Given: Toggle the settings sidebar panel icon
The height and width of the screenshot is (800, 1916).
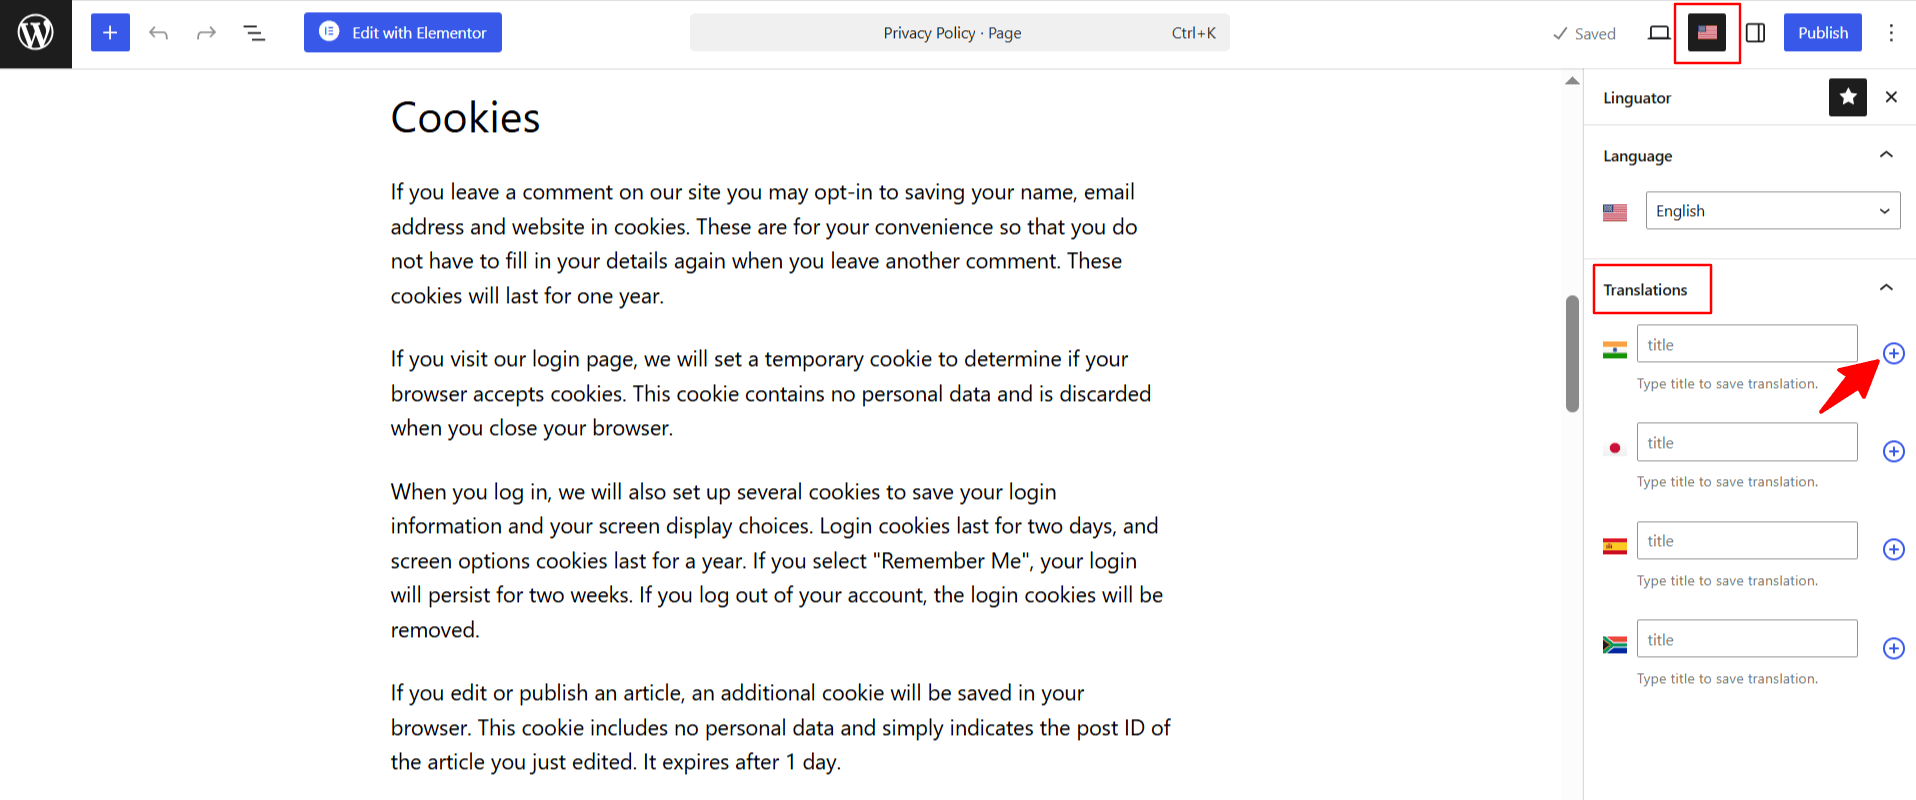Looking at the screenshot, I should pyautogui.click(x=1755, y=33).
